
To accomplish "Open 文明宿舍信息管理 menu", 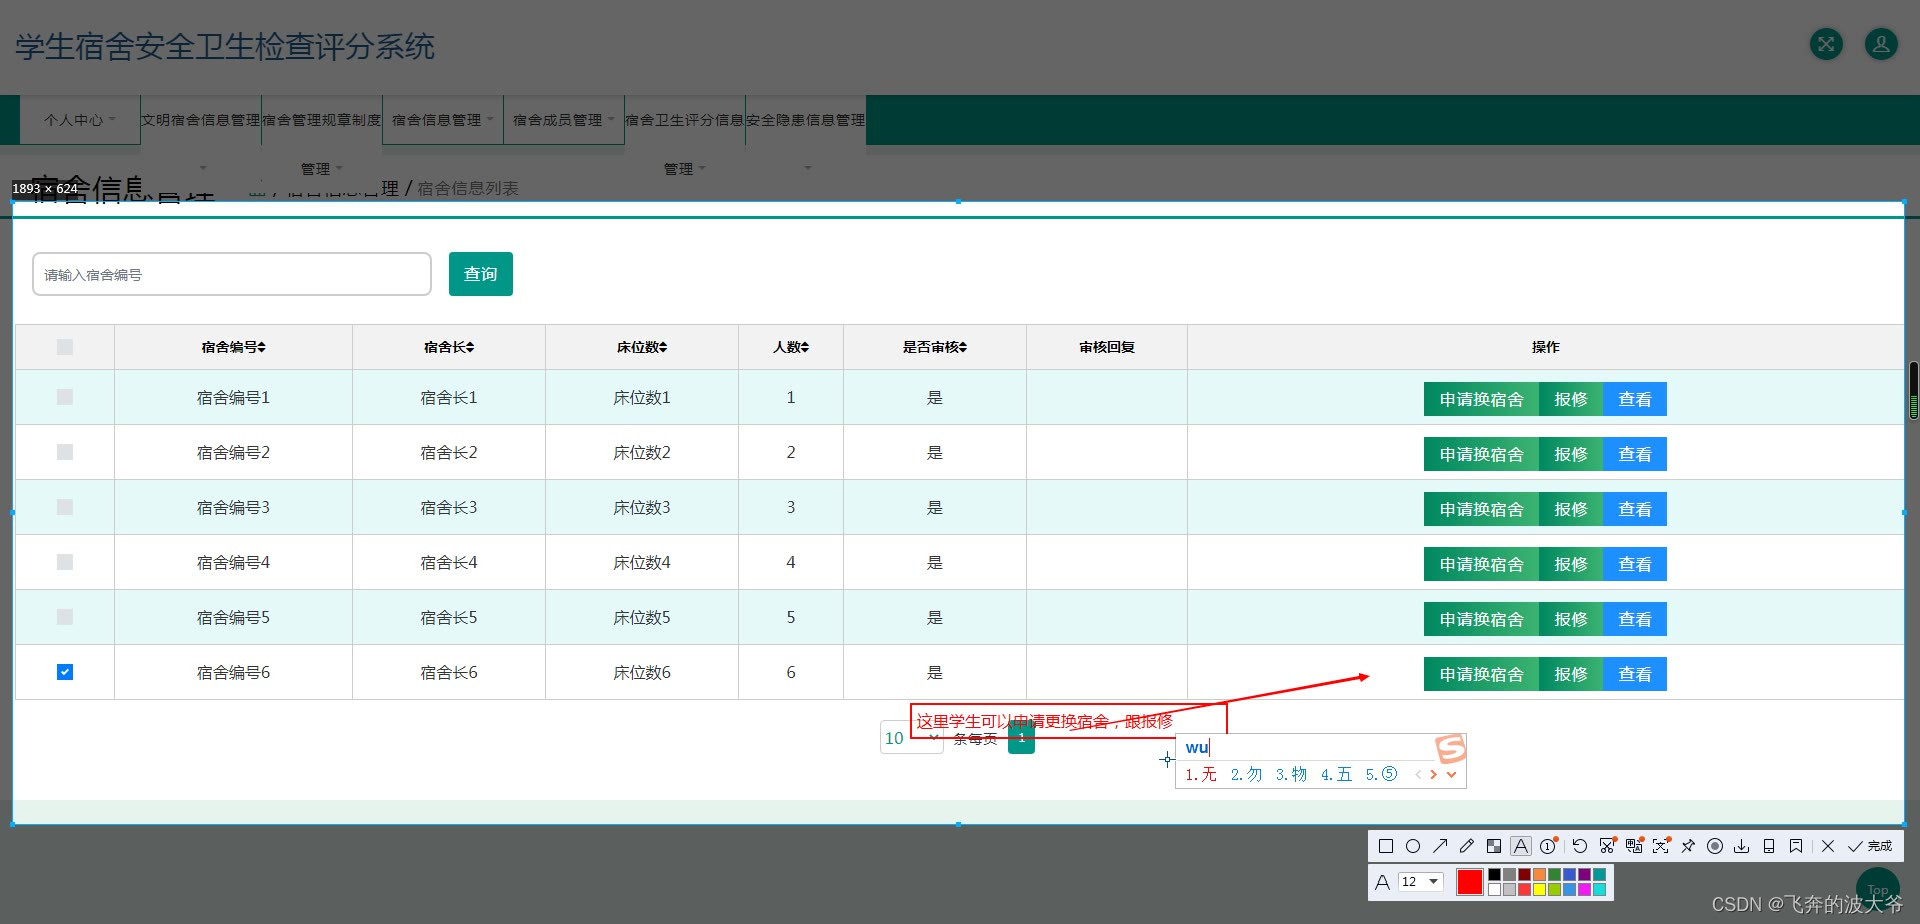I will [x=201, y=120].
